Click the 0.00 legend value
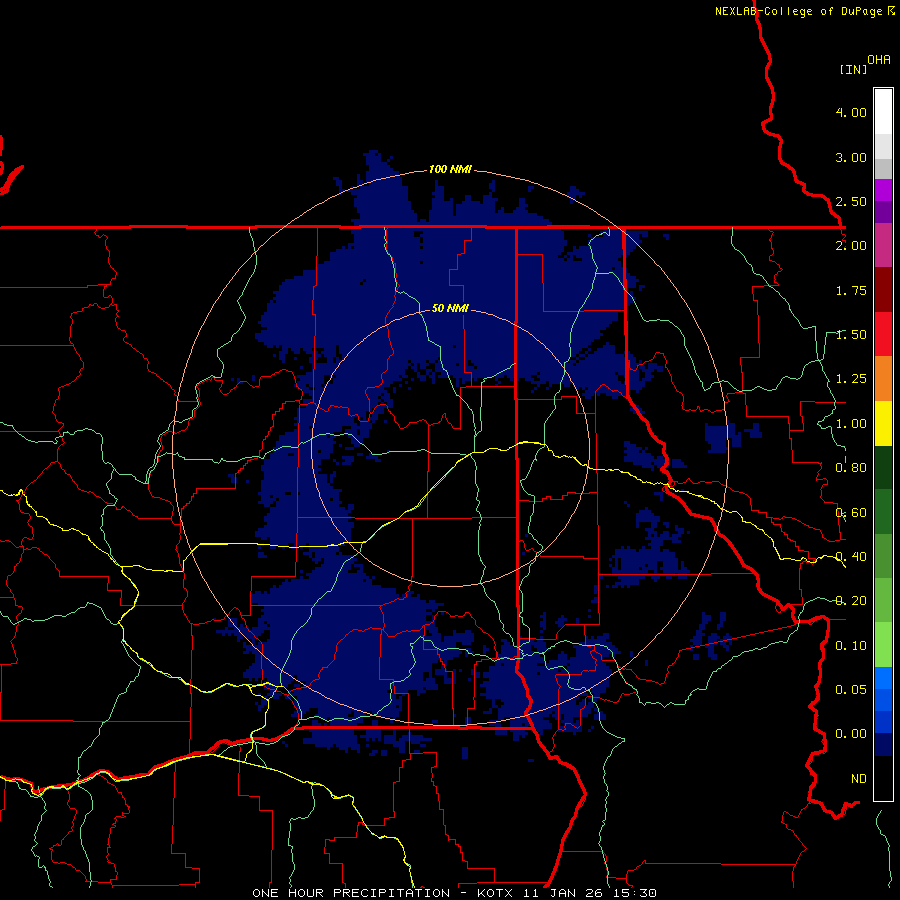The height and width of the screenshot is (900, 900). (x=851, y=734)
